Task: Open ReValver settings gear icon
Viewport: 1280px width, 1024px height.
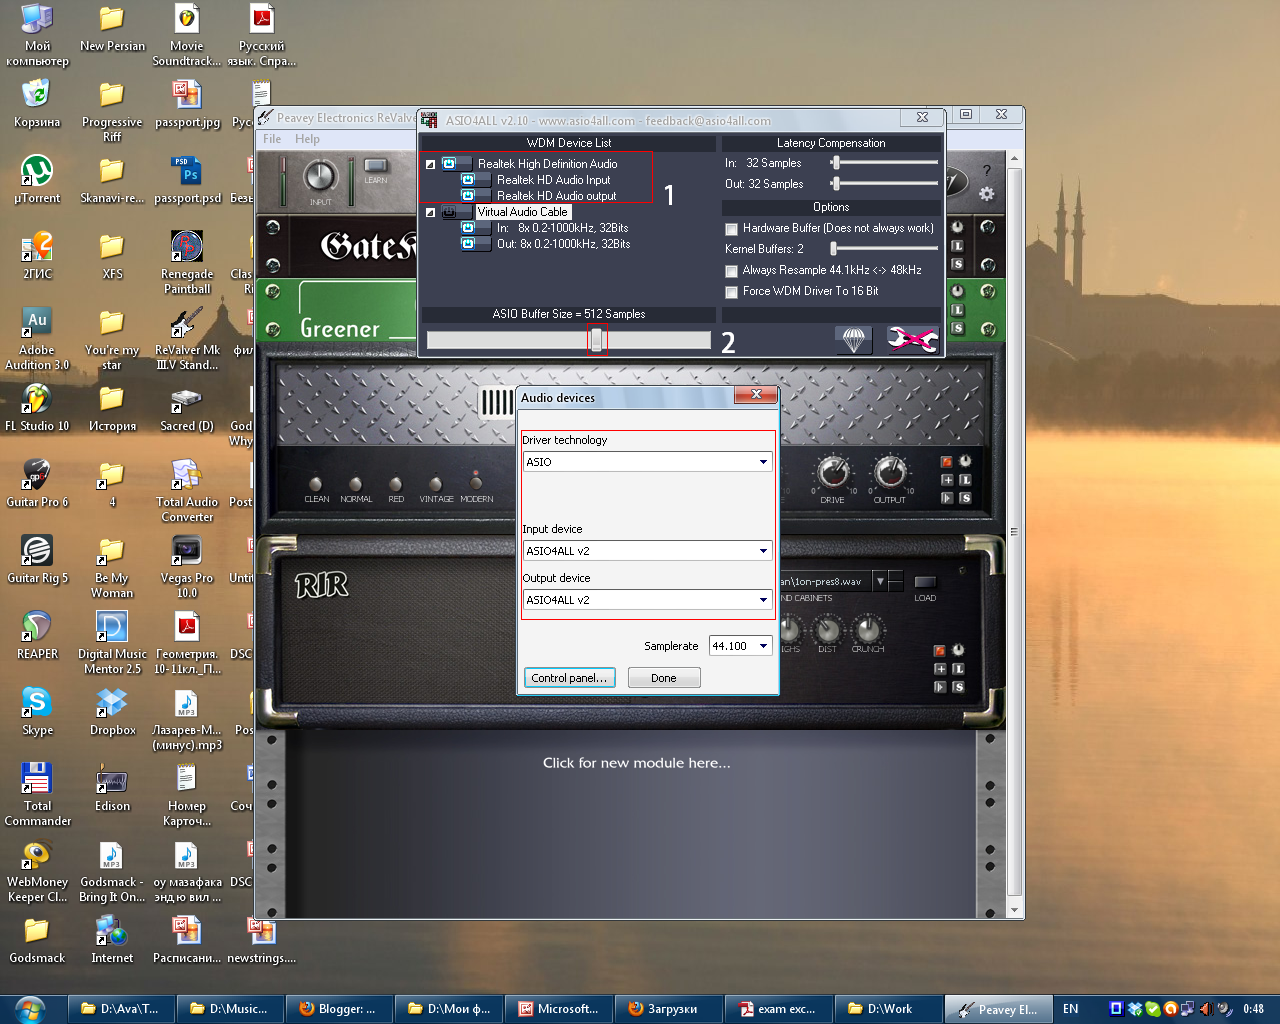Action: pos(987,194)
